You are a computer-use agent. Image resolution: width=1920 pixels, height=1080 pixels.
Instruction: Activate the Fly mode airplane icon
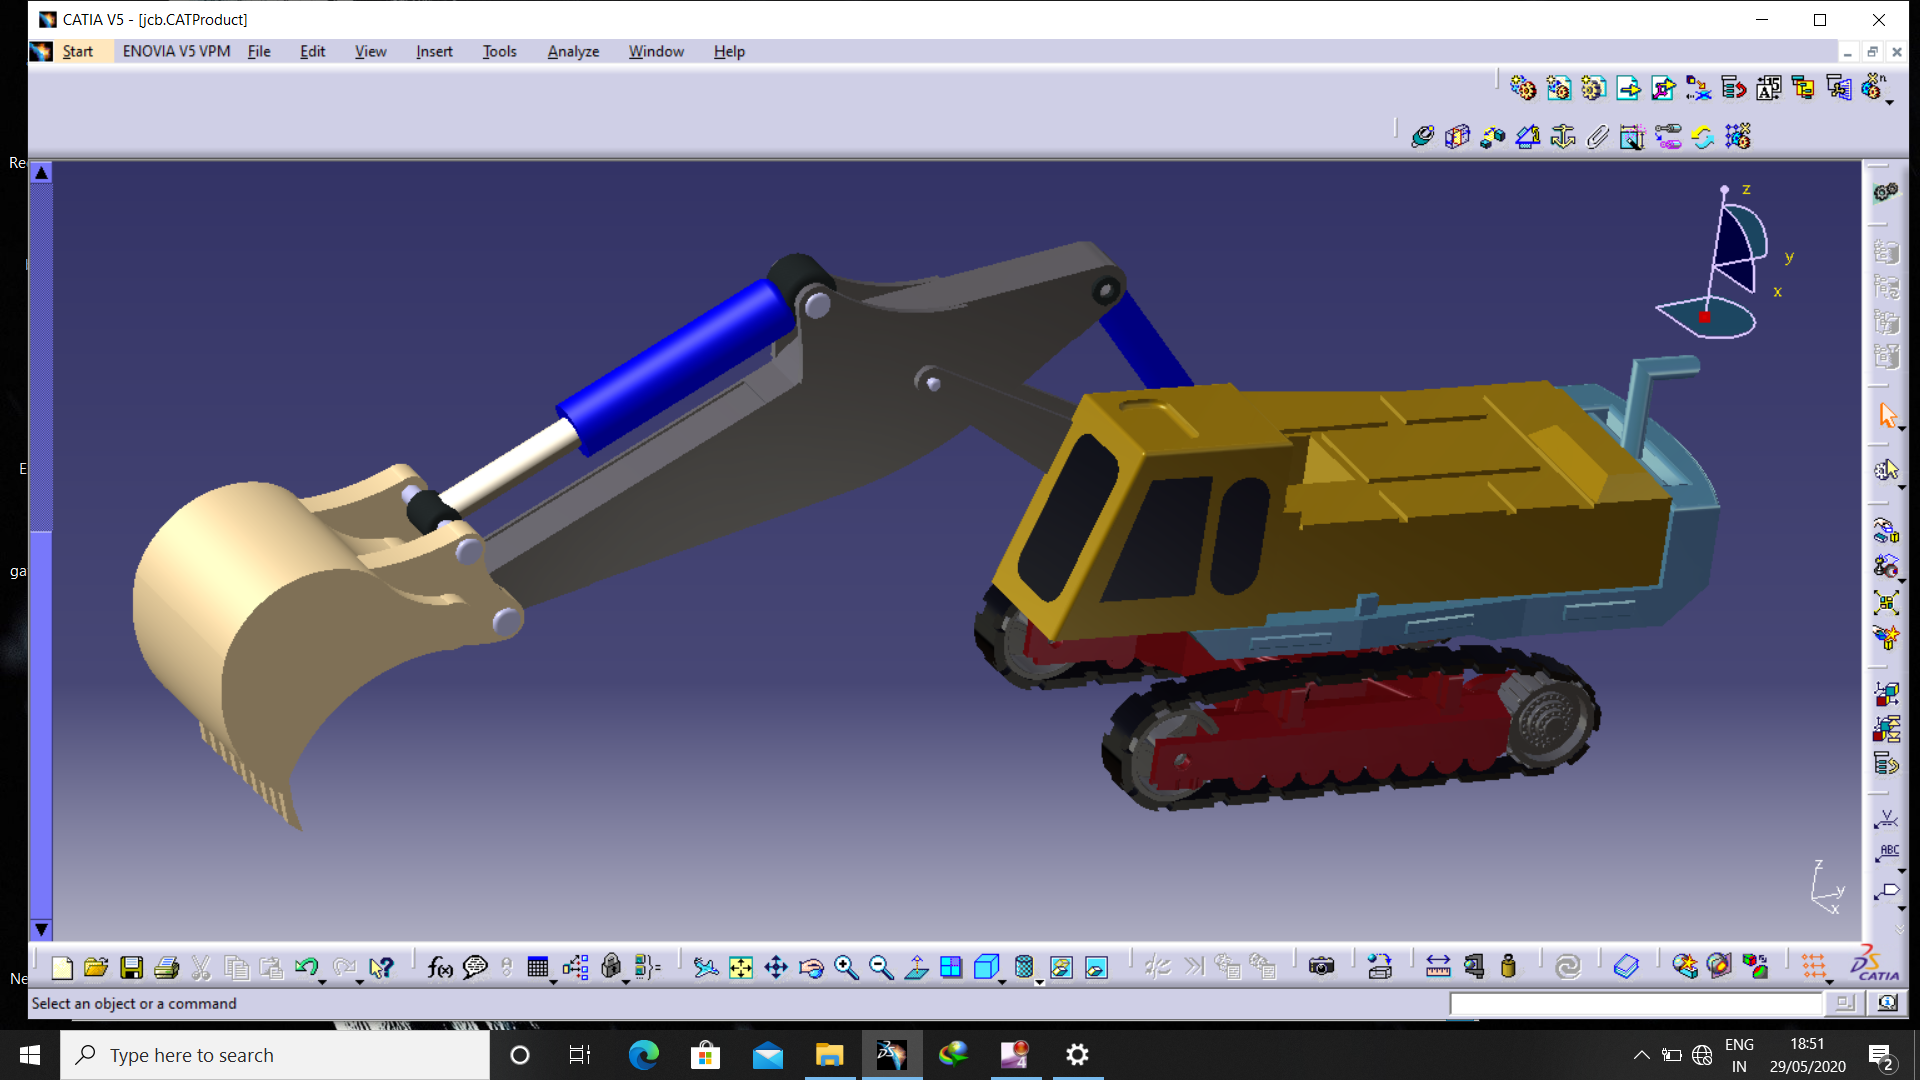pyautogui.click(x=705, y=967)
